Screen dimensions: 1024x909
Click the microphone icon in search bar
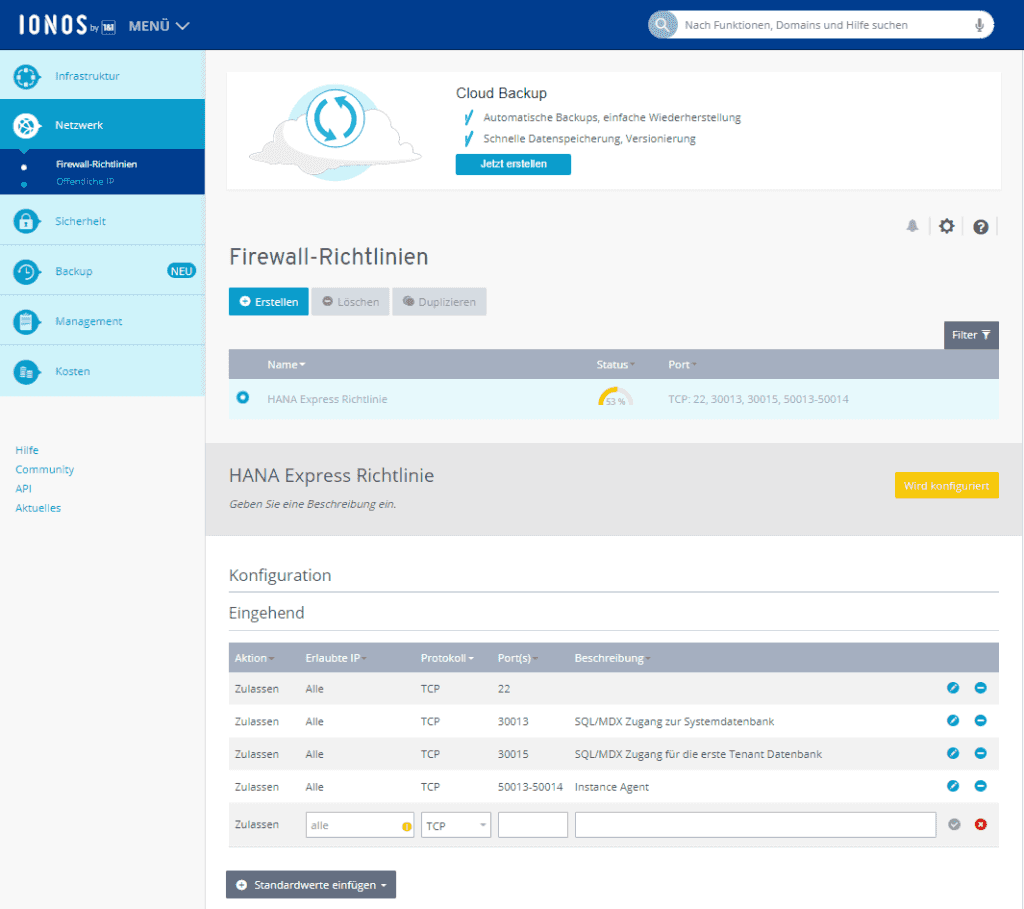[979, 25]
